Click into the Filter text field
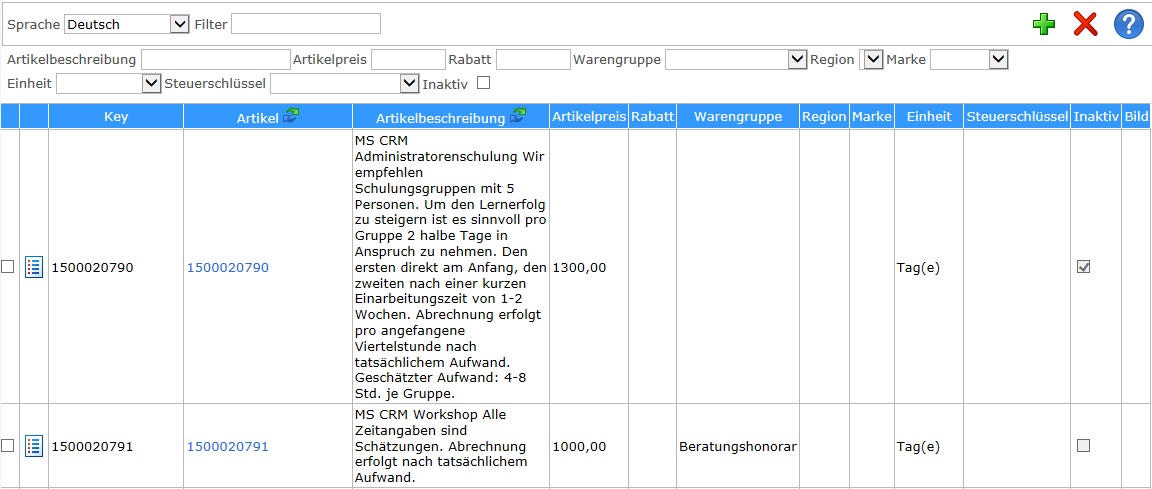 click(305, 24)
